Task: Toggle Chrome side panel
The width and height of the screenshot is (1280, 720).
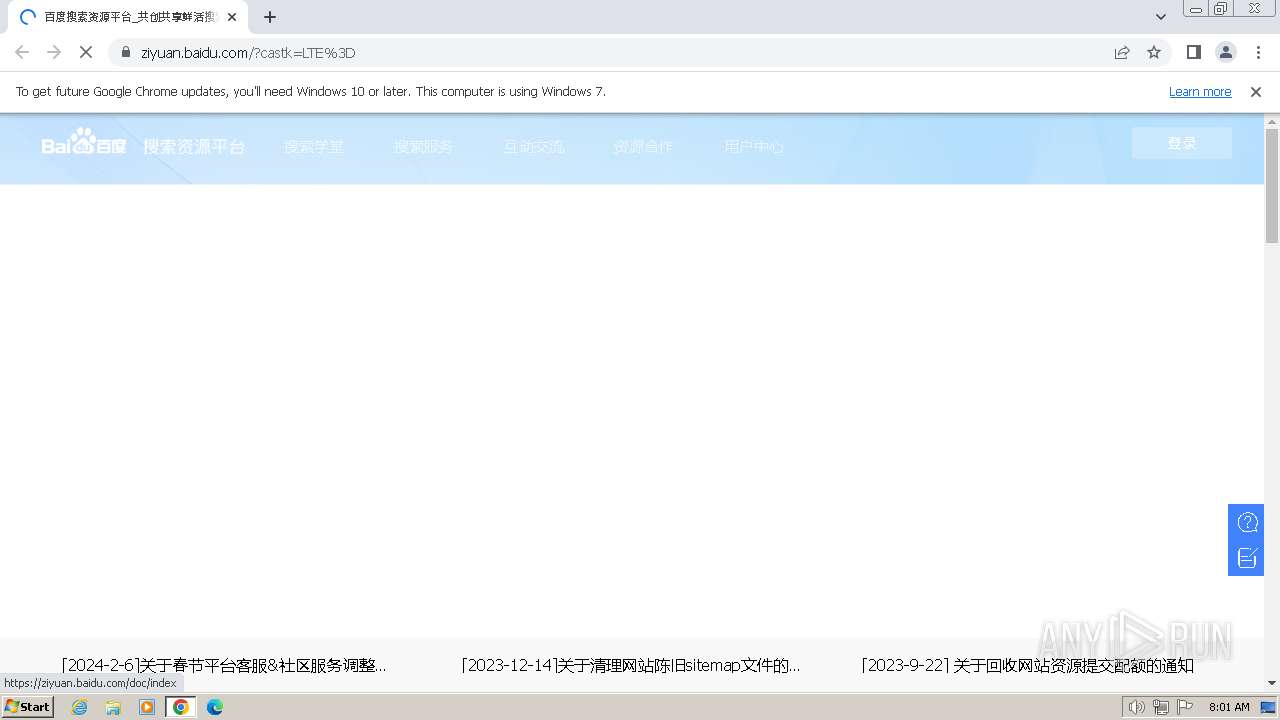Action: (1193, 52)
